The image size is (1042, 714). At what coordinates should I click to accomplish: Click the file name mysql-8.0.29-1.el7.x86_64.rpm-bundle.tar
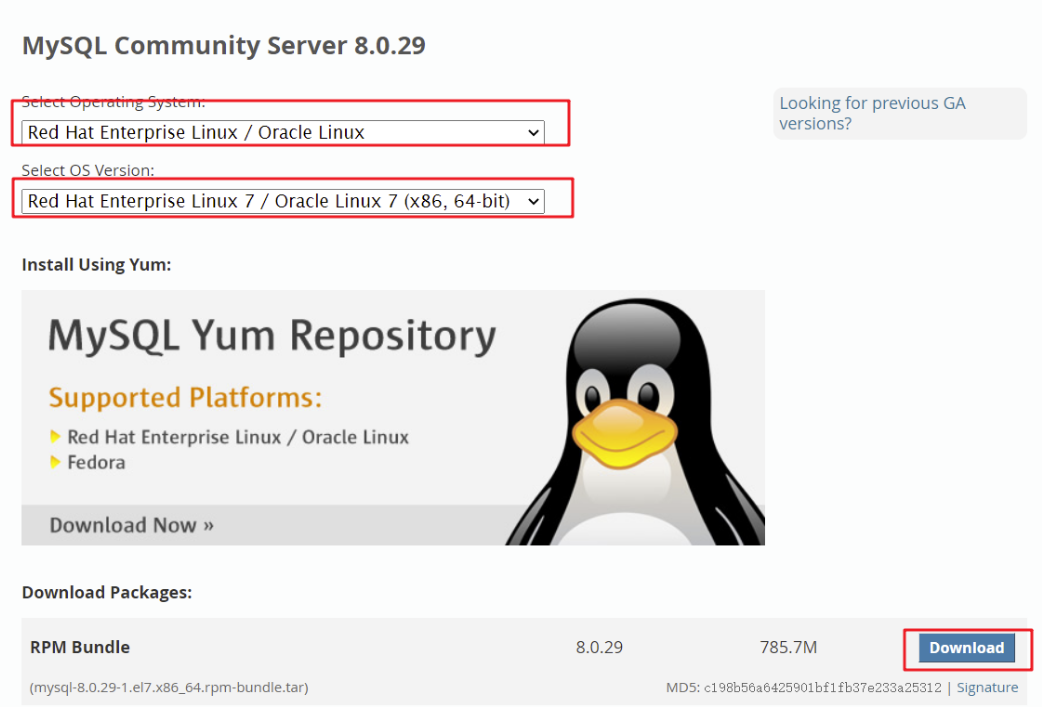click(x=169, y=687)
